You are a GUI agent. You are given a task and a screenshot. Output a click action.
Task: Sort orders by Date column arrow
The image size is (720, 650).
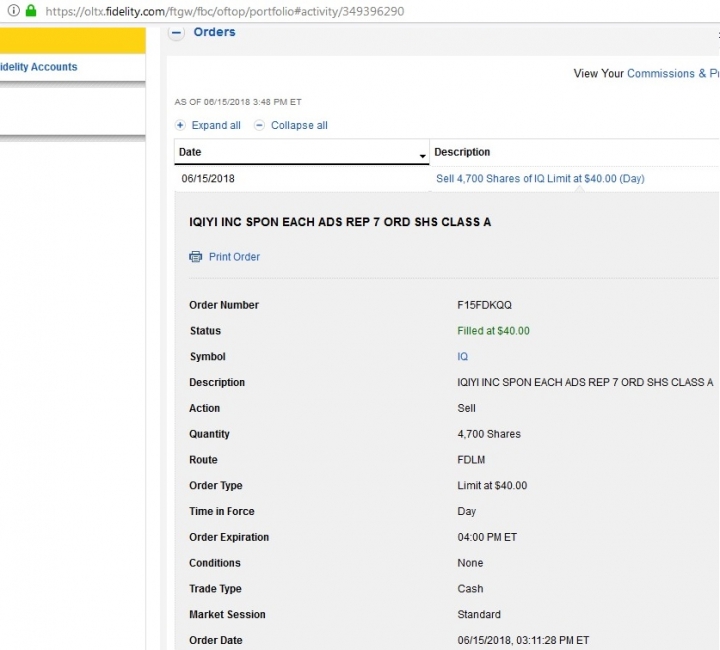(422, 157)
